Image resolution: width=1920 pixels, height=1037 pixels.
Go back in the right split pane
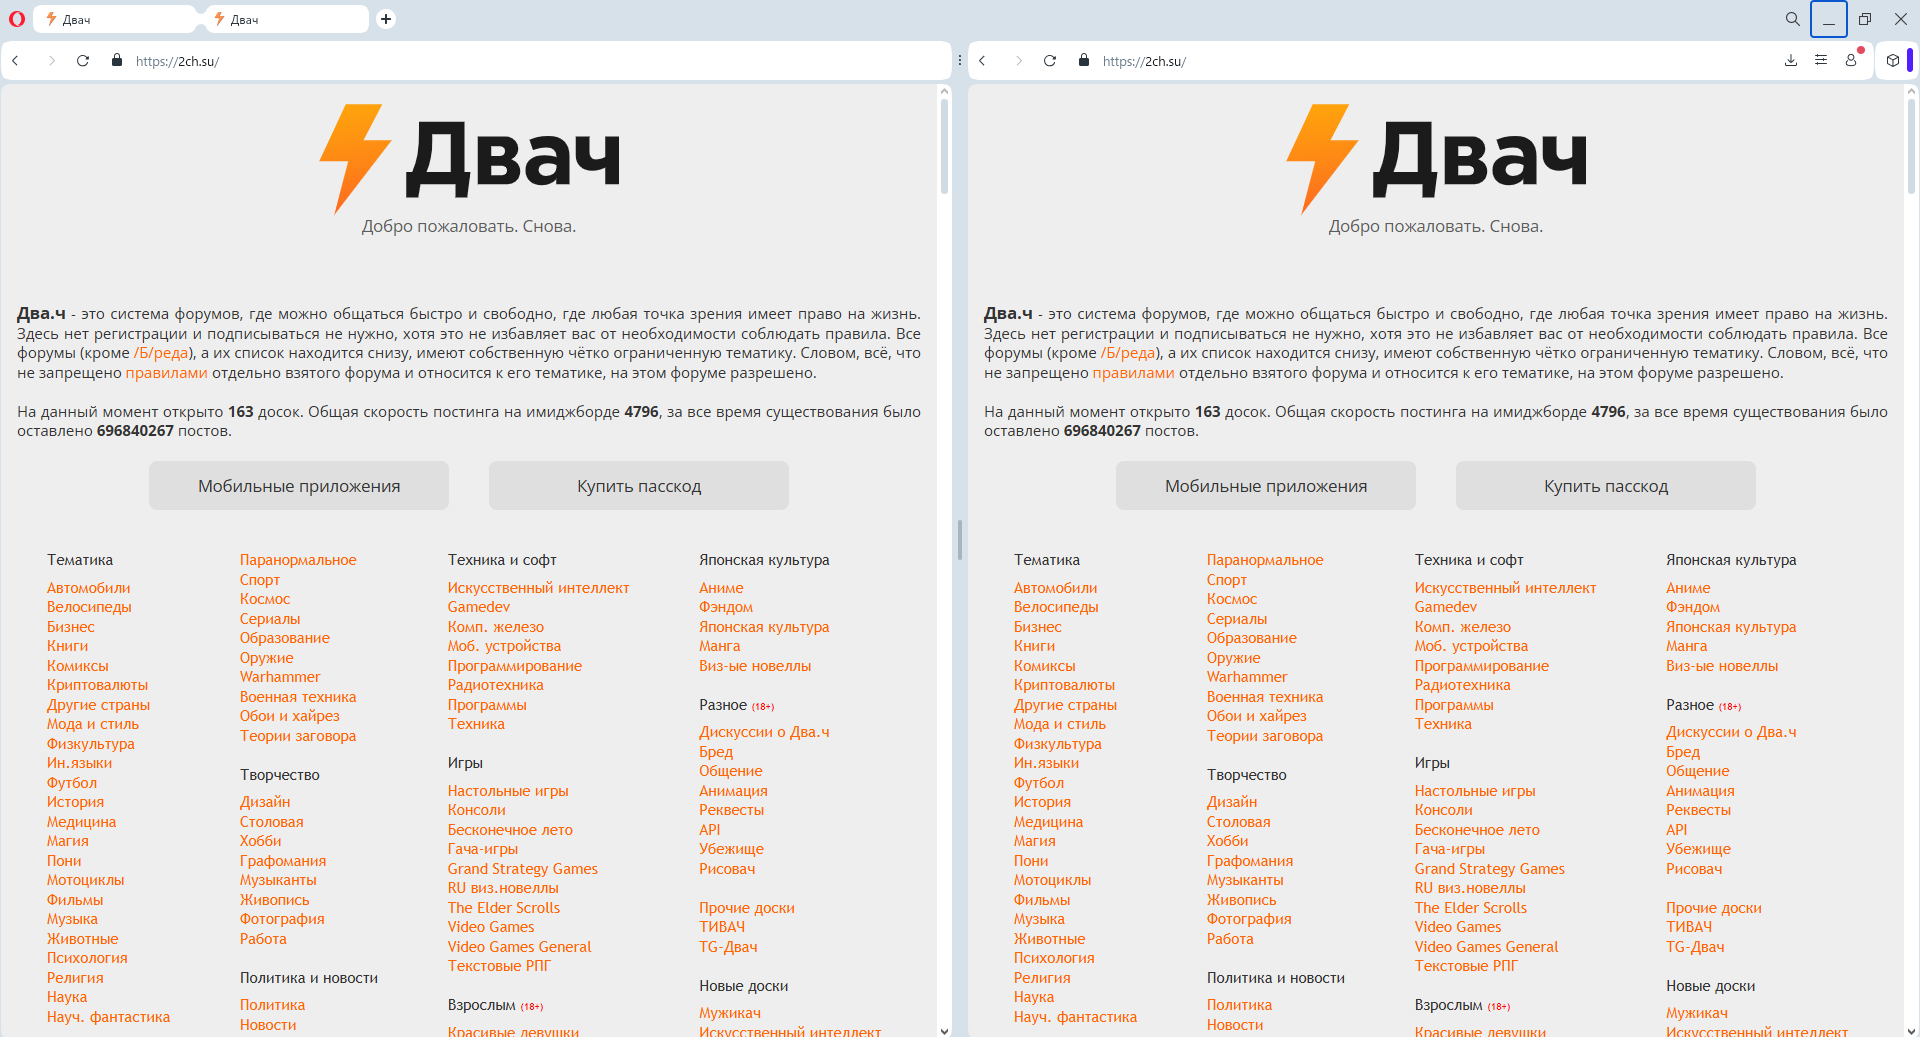[983, 61]
